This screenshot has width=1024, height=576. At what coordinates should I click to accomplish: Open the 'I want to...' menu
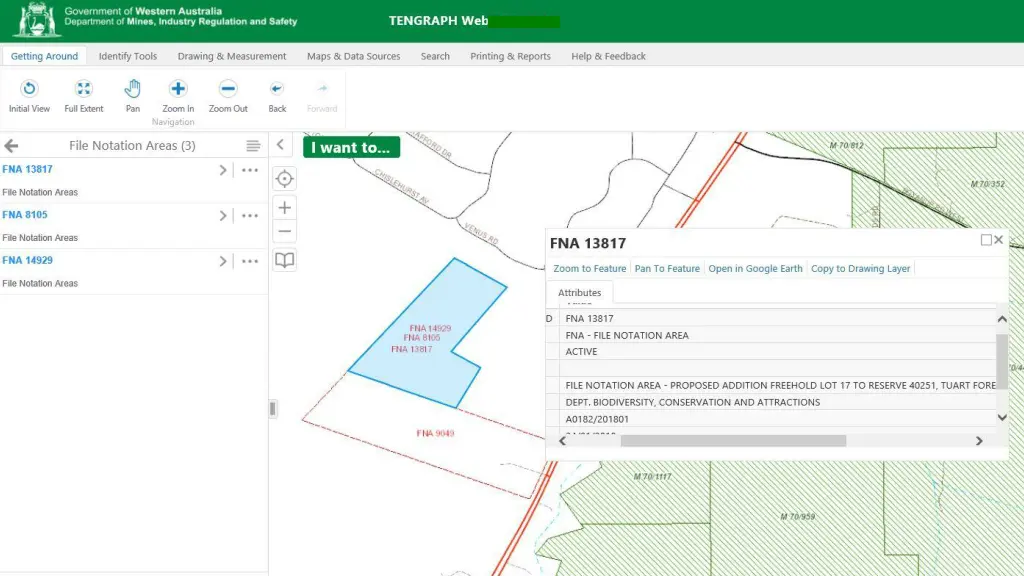coord(351,148)
